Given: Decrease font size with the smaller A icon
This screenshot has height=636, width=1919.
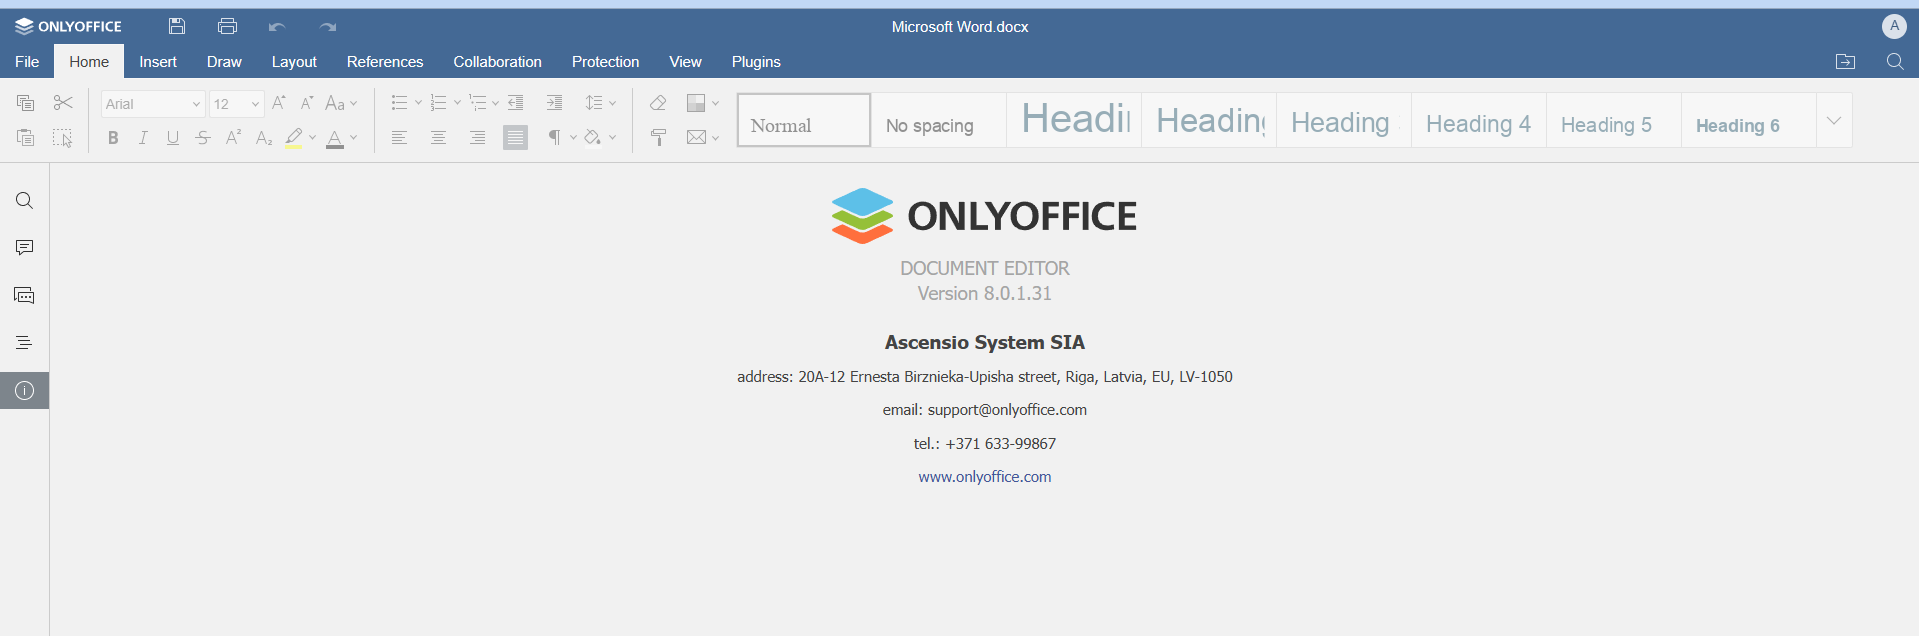Looking at the screenshot, I should click(307, 103).
